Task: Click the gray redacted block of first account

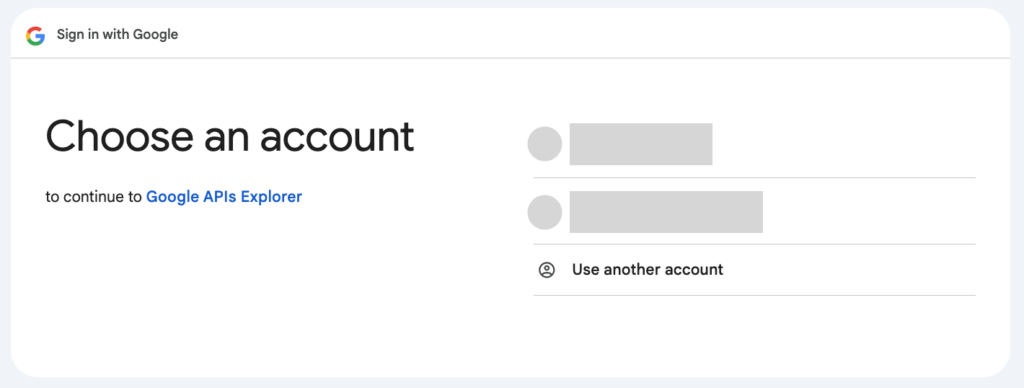Action: tap(641, 144)
